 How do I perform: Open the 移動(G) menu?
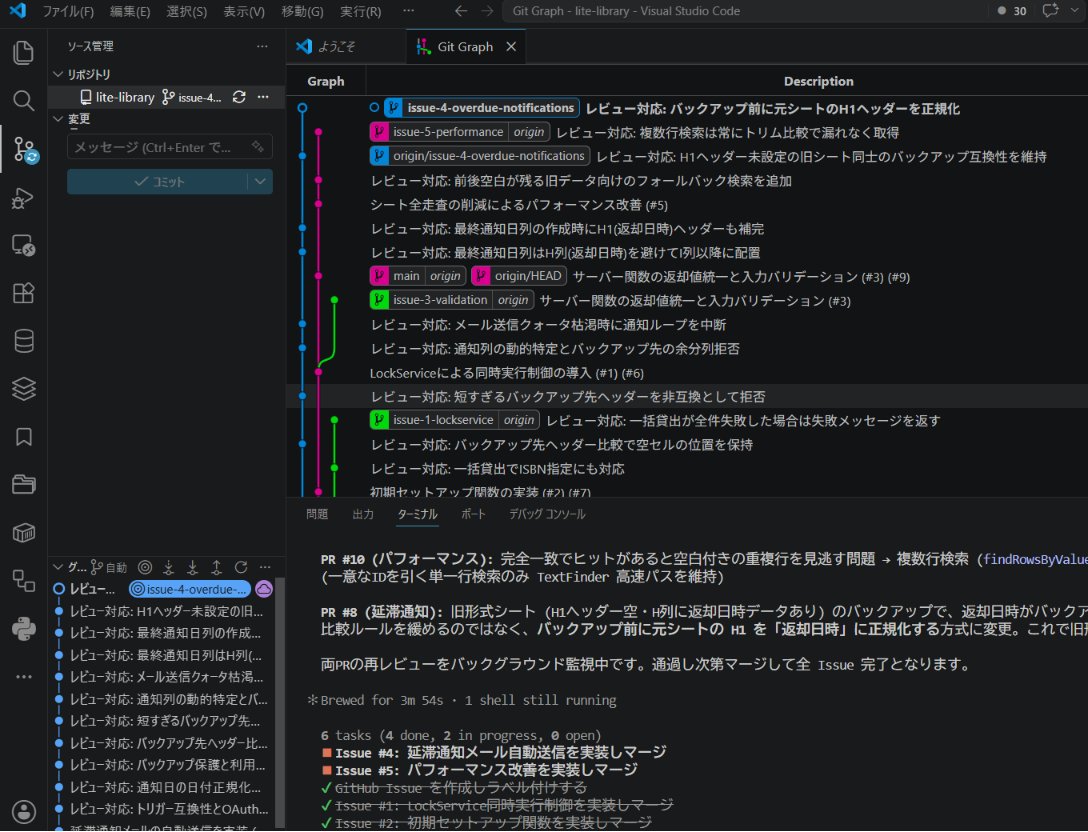point(303,11)
